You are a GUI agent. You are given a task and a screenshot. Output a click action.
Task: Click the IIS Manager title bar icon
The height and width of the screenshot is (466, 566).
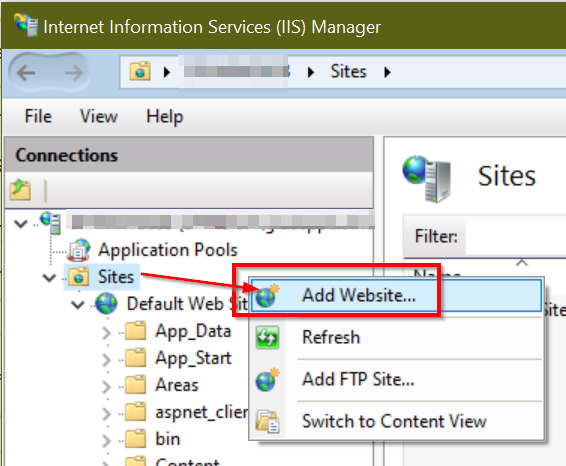tap(26, 25)
